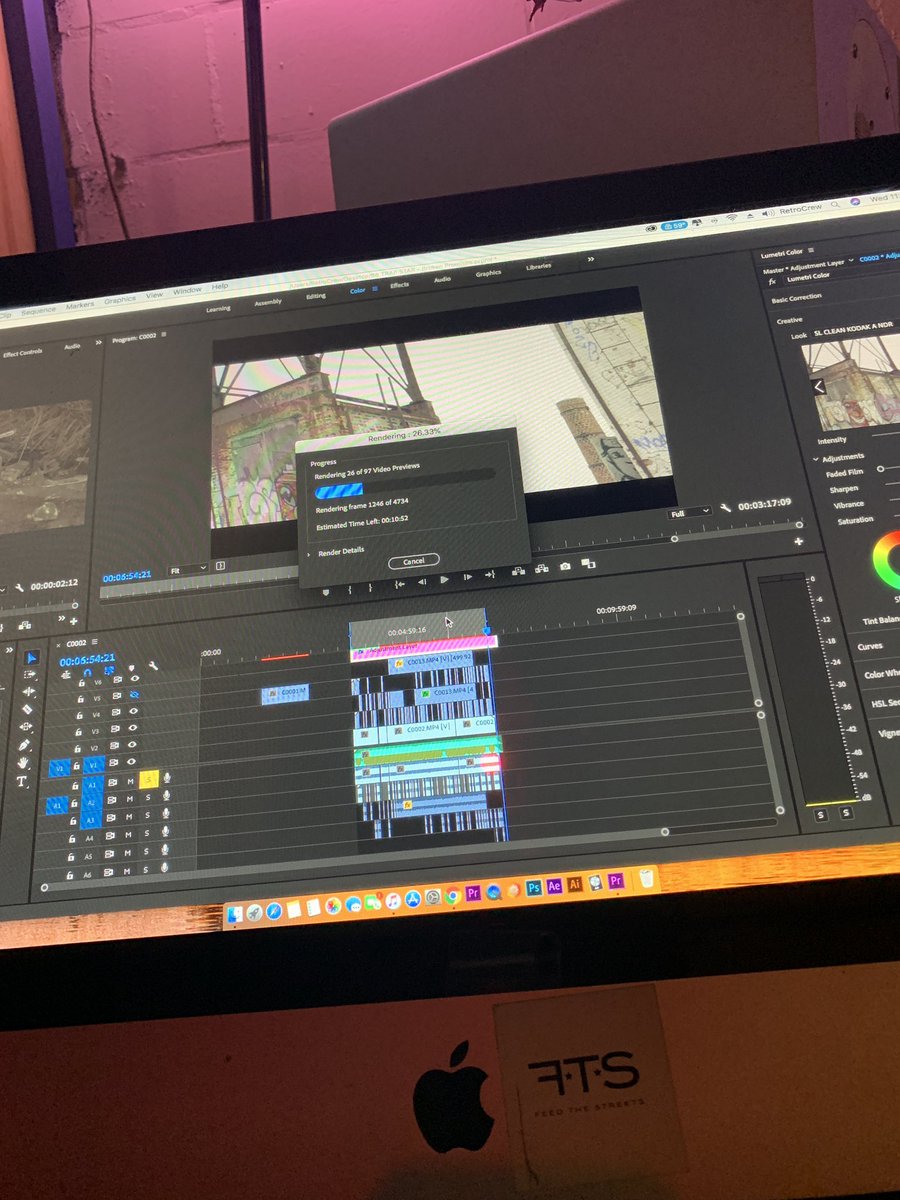Click the Comparison View icon
900x1200 pixels.
pos(588,564)
